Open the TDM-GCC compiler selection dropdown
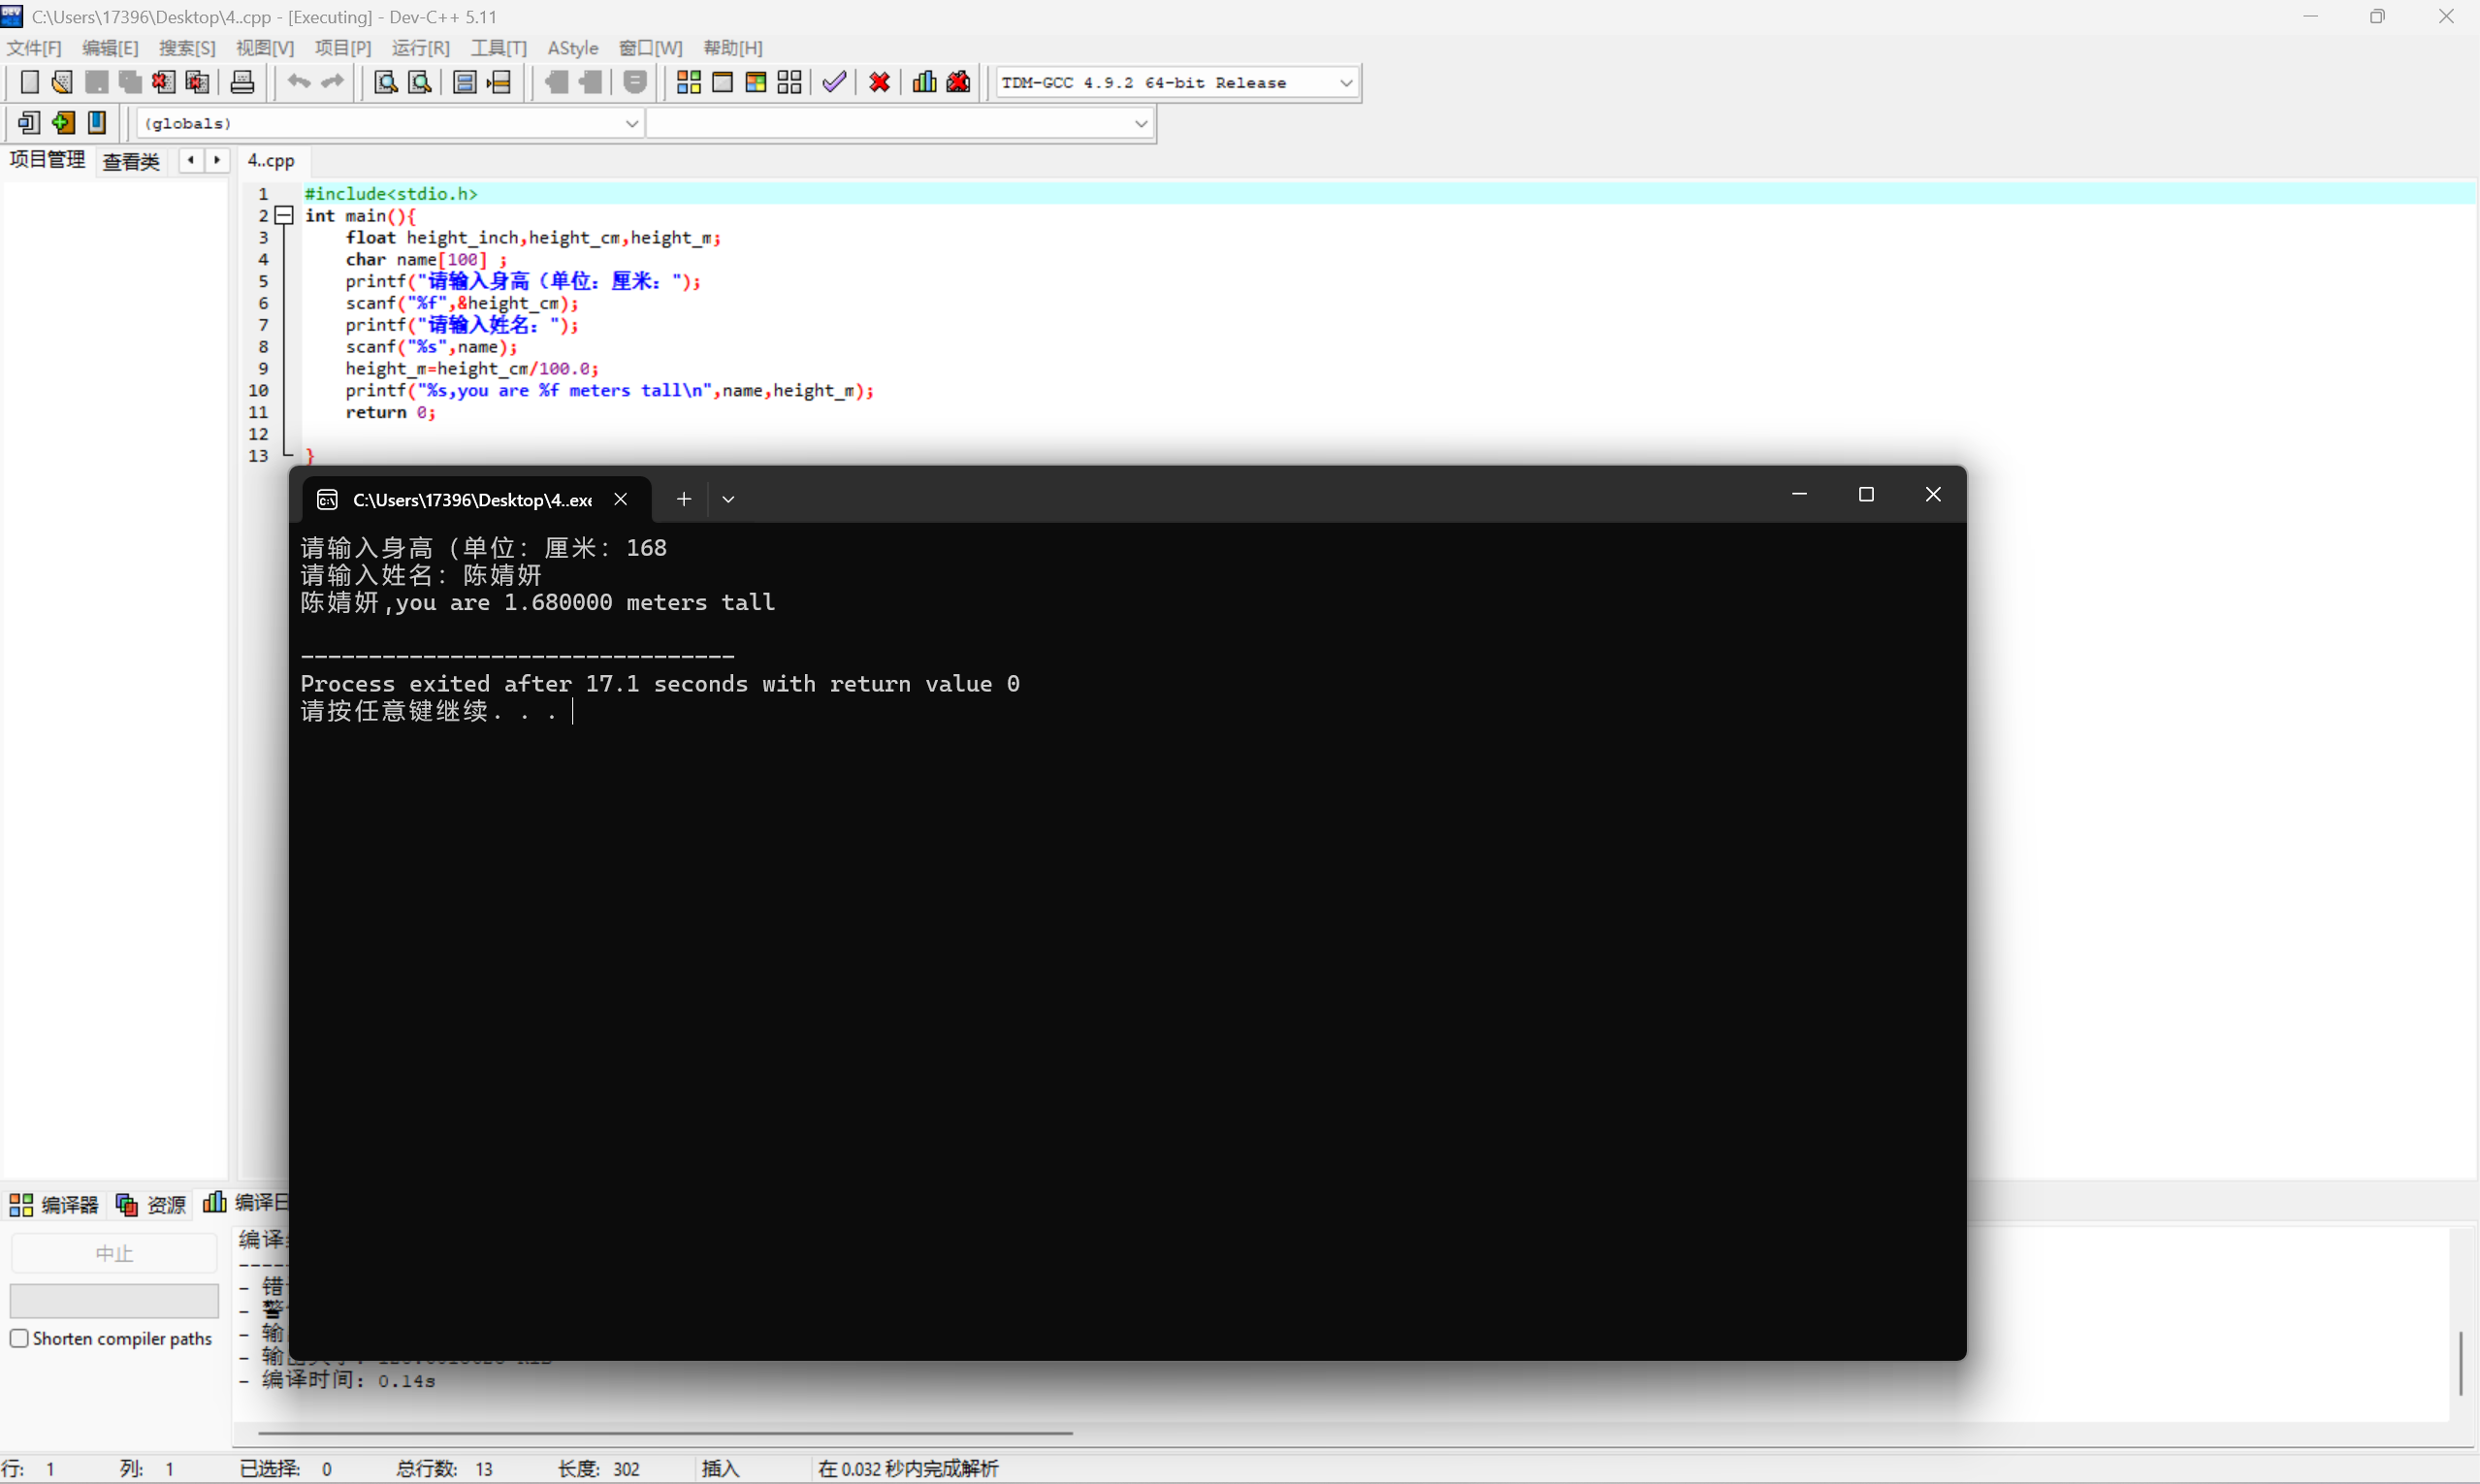Screen dimensions: 2480x1484 point(1346,82)
